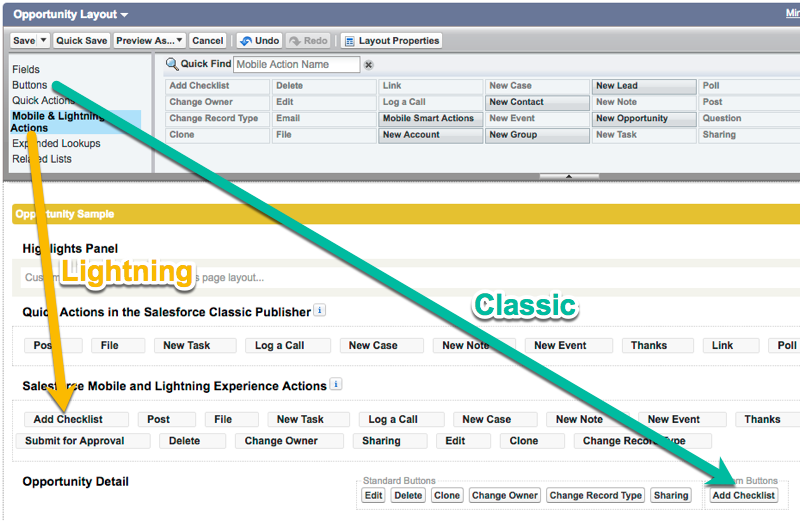The width and height of the screenshot is (800, 521).
Task: Click Sharing in Lightning Experience Actions
Action: pyautogui.click(x=390, y=441)
